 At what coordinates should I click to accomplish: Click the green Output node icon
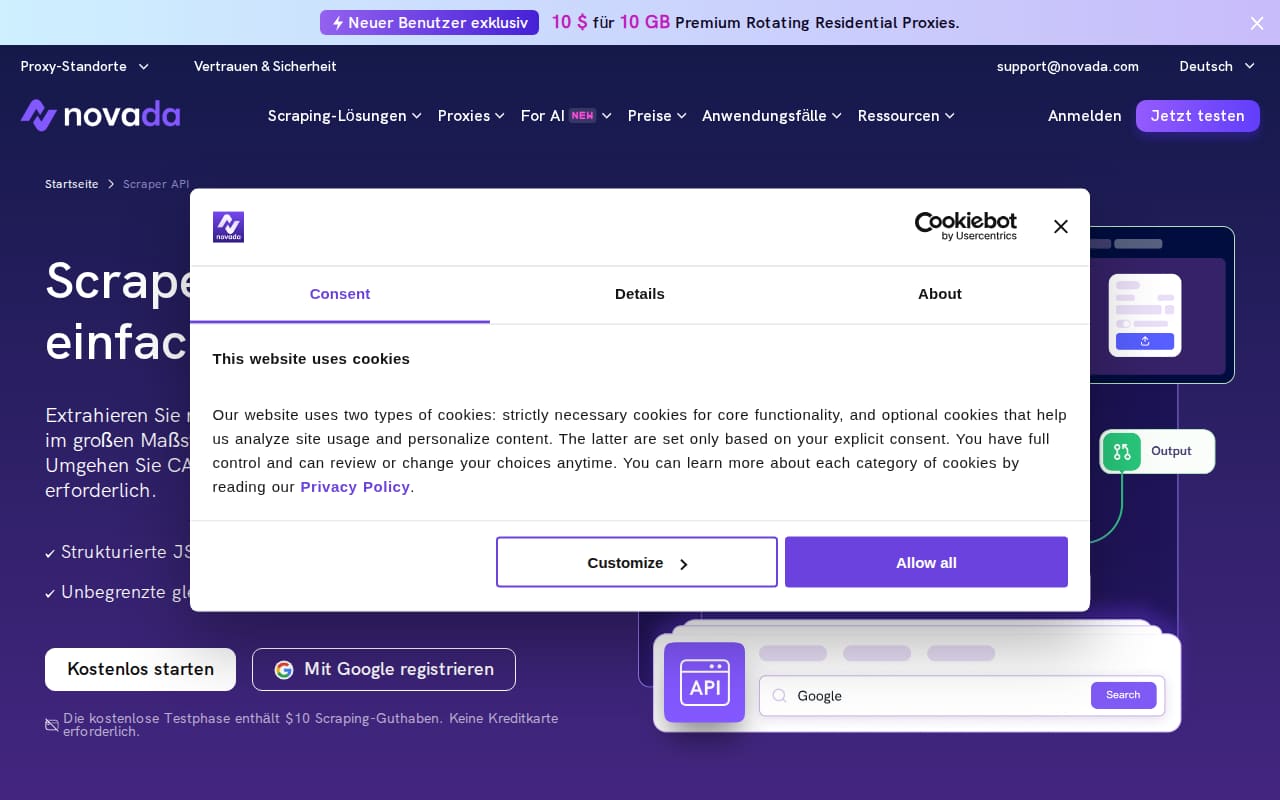click(x=1122, y=452)
